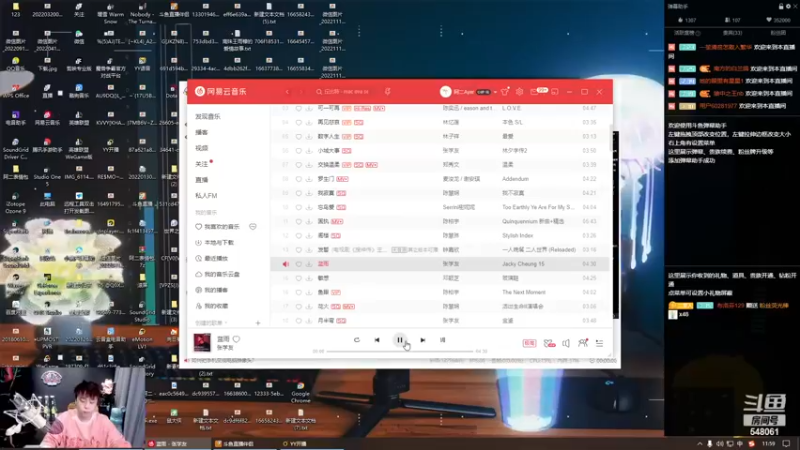Like the song in The Next Moment row
Image resolution: width=800 pixels, height=450 pixels.
pyautogui.click(x=298, y=292)
